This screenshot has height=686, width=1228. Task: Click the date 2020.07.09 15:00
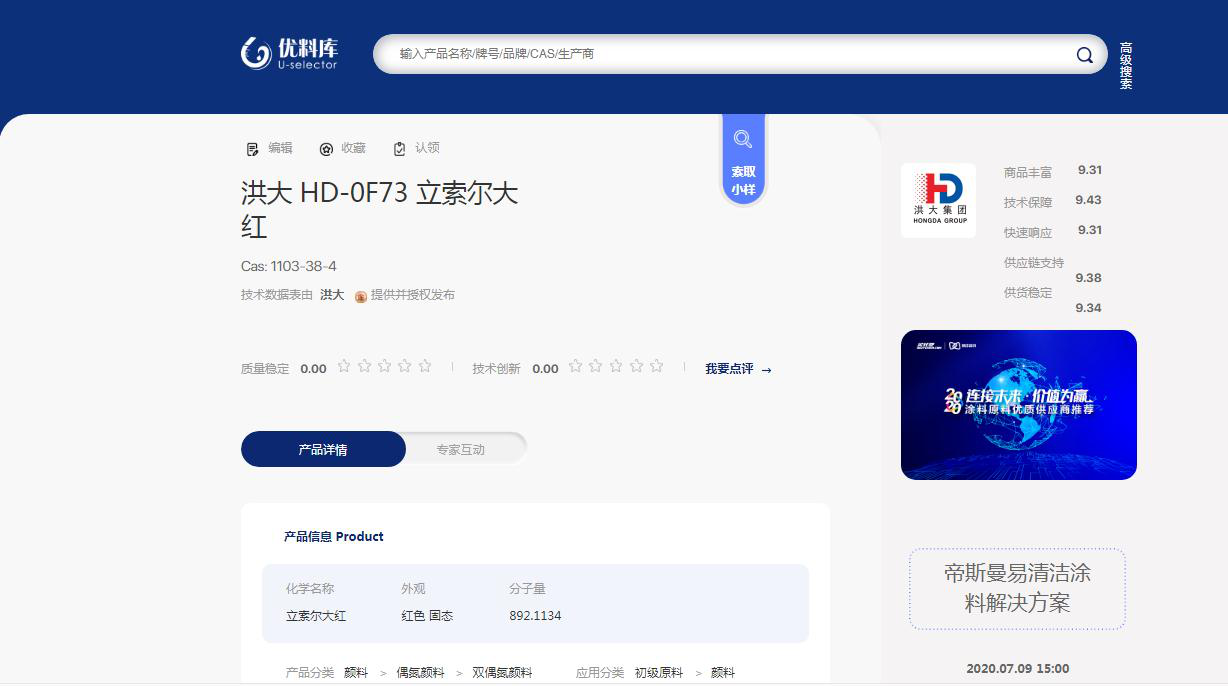tap(1018, 669)
